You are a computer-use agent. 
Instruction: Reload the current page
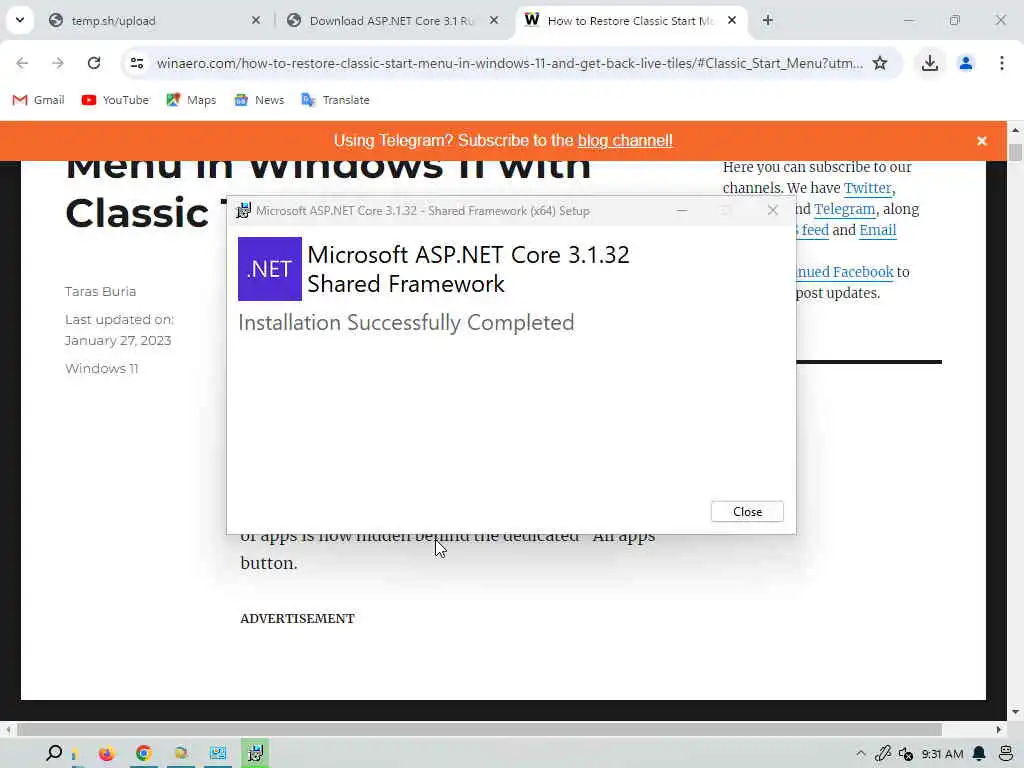[94, 63]
